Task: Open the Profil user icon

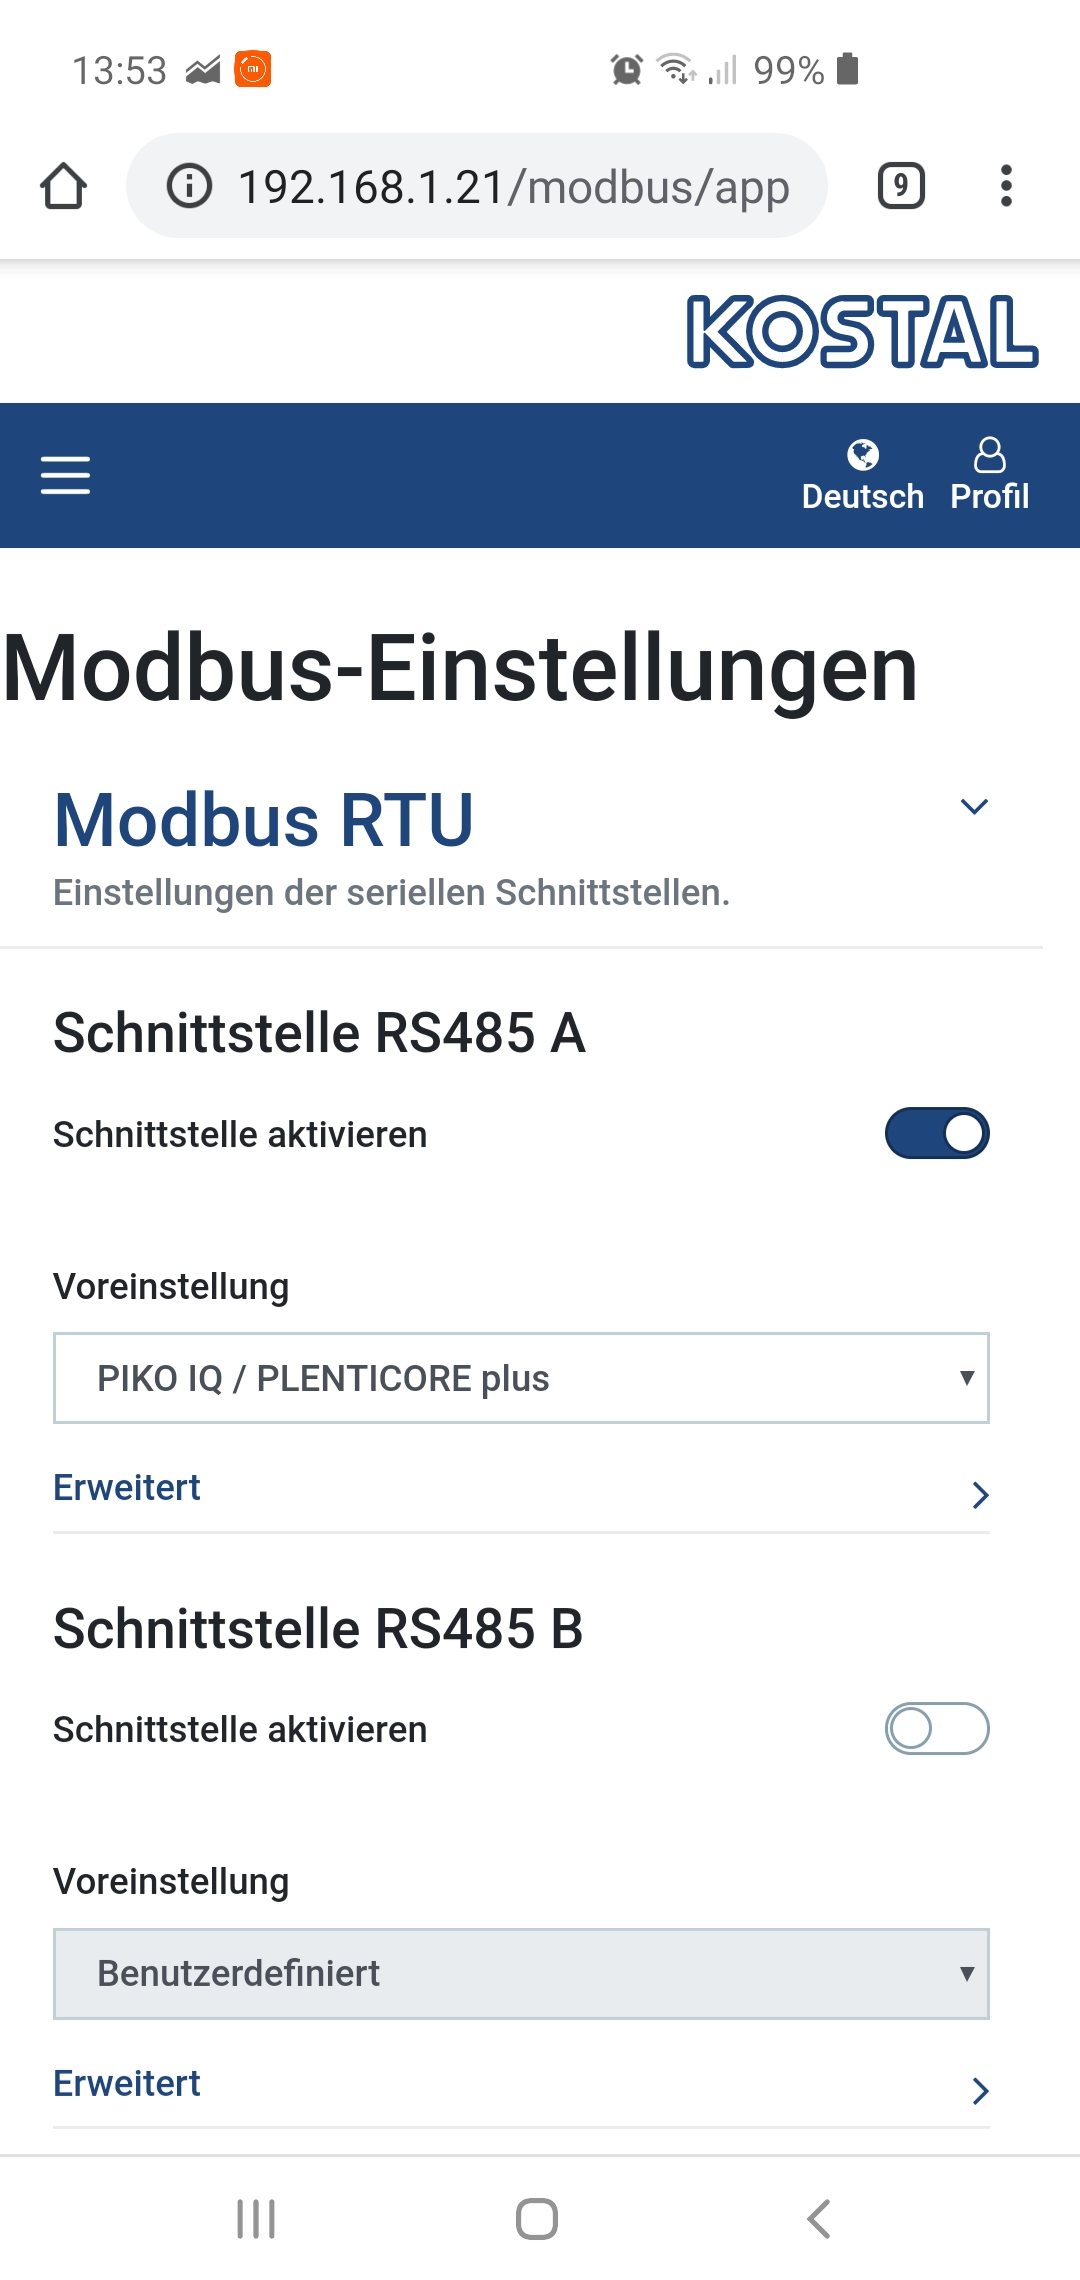Action: [989, 456]
